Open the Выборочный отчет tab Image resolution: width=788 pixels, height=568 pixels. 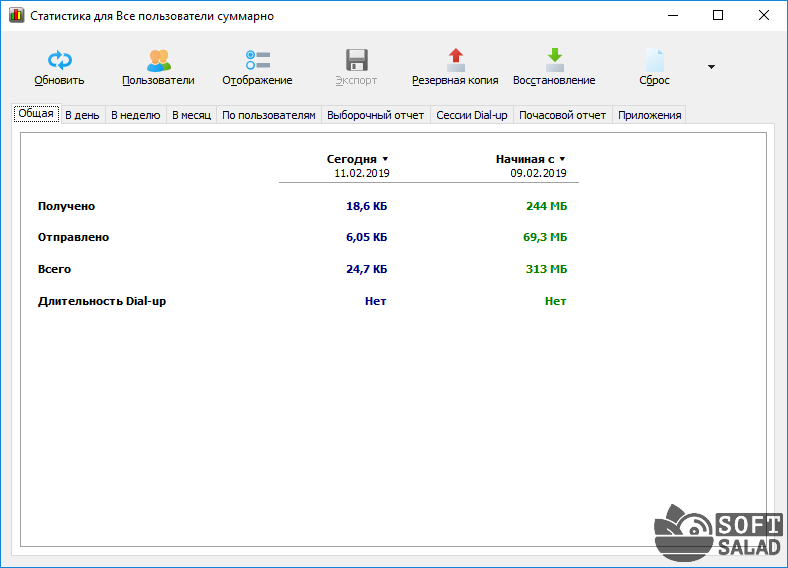coord(375,115)
